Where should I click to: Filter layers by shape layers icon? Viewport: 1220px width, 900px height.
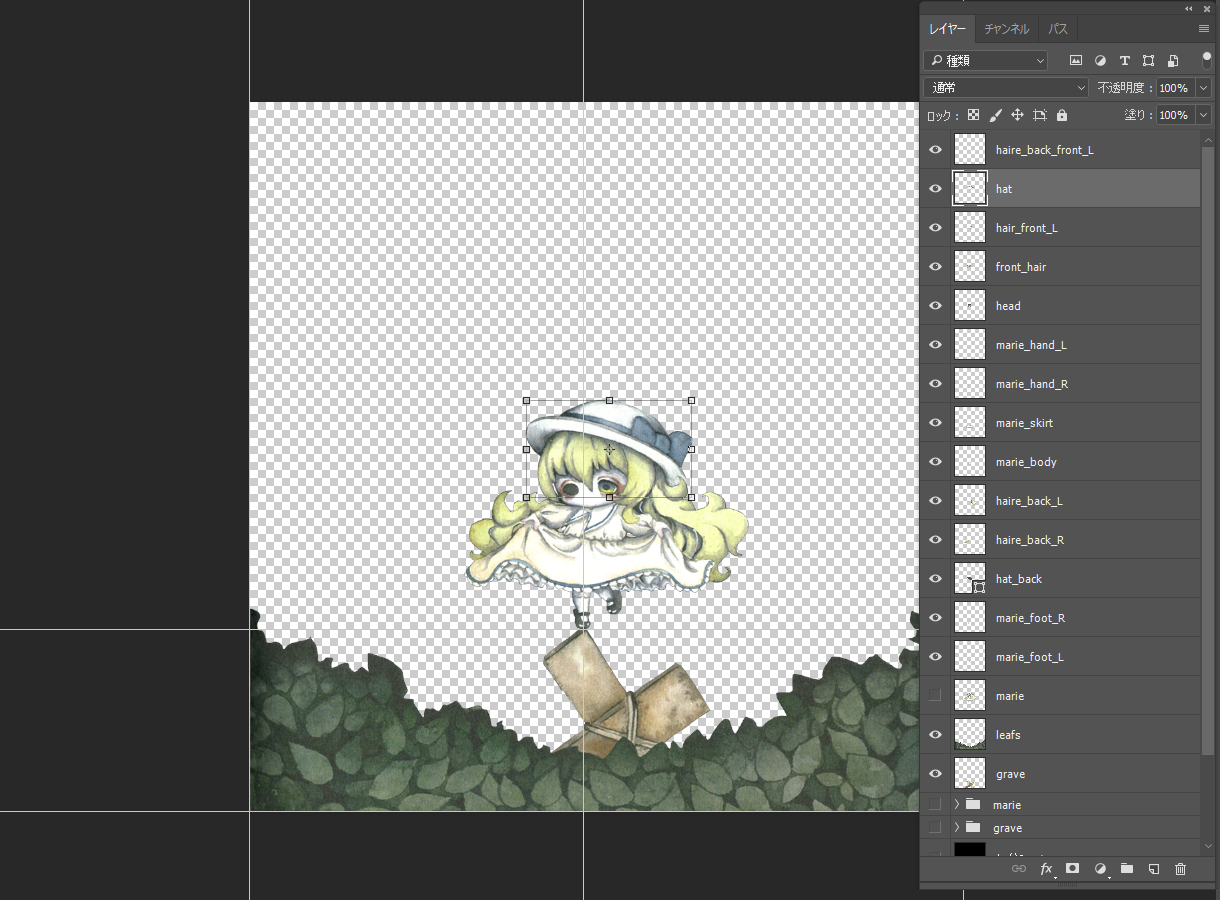tap(1148, 60)
